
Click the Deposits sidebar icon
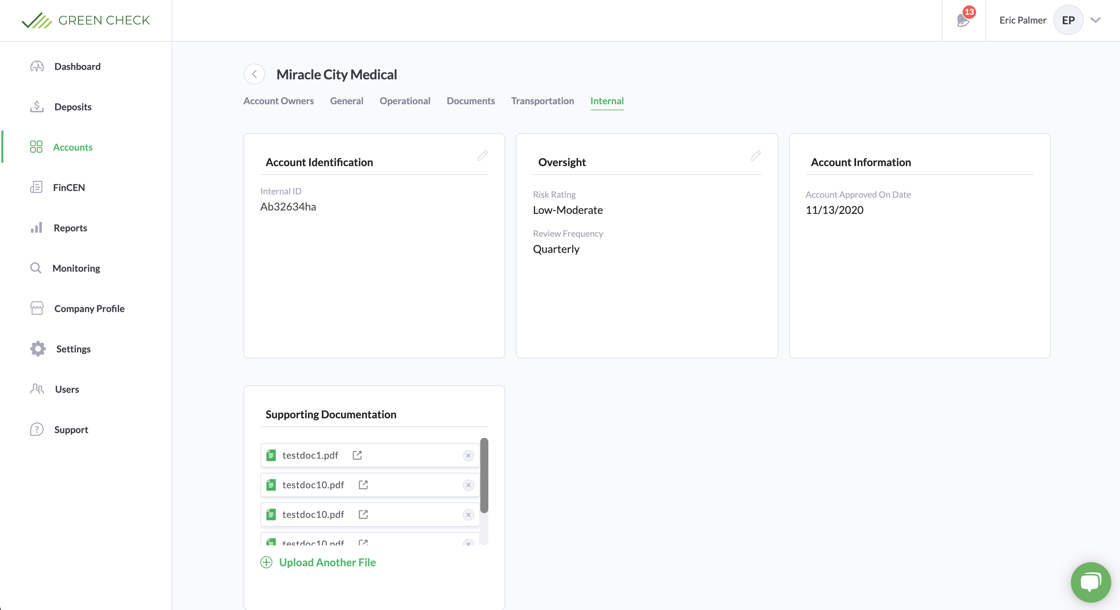click(x=37, y=106)
